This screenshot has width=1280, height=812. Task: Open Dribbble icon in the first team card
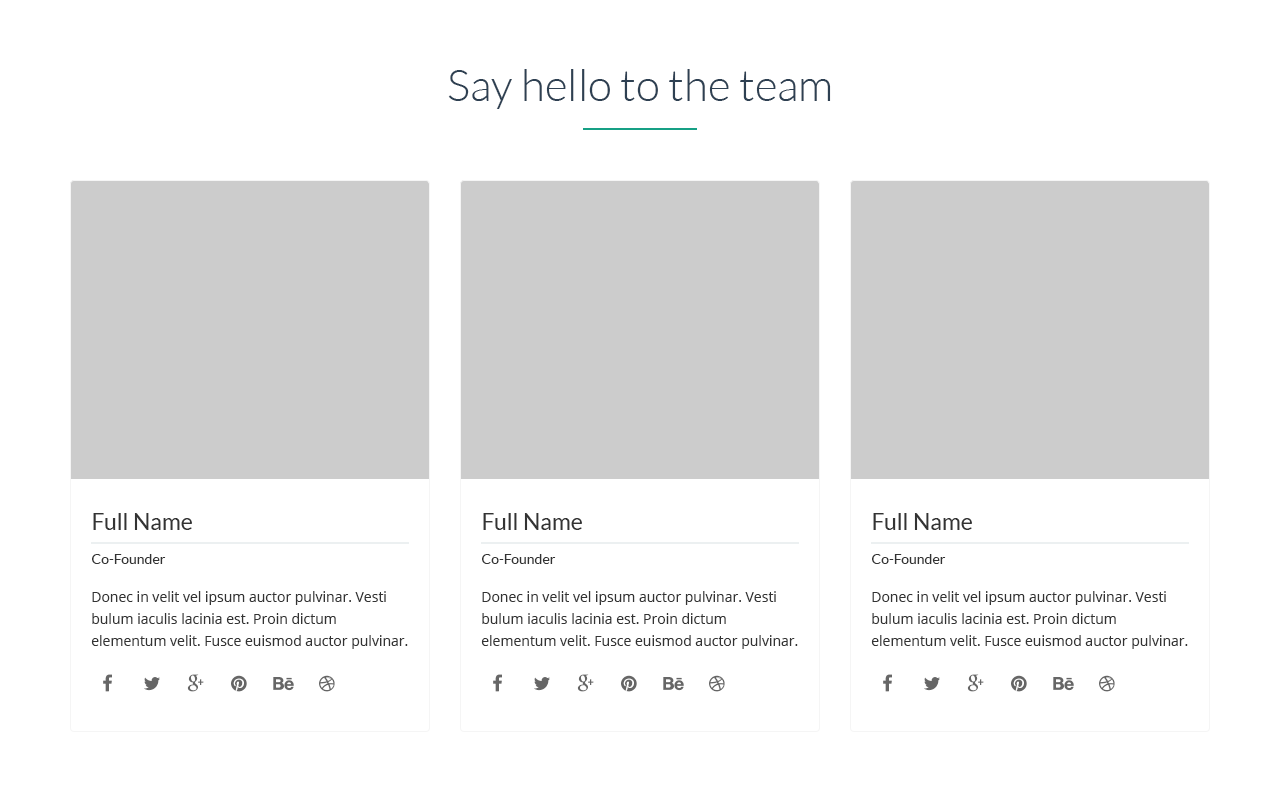(327, 684)
